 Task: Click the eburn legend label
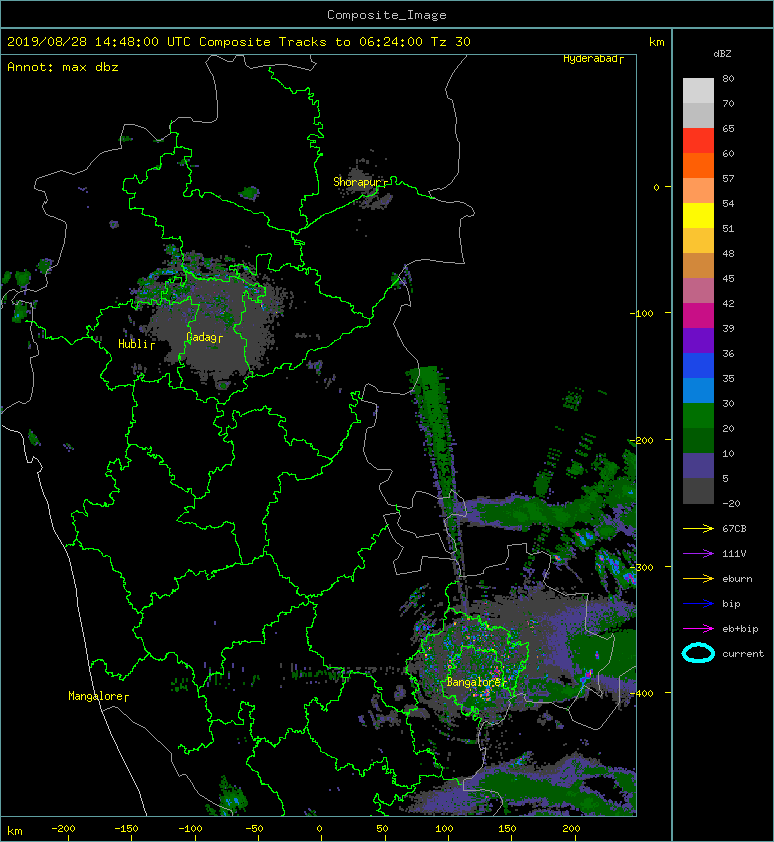point(737,579)
